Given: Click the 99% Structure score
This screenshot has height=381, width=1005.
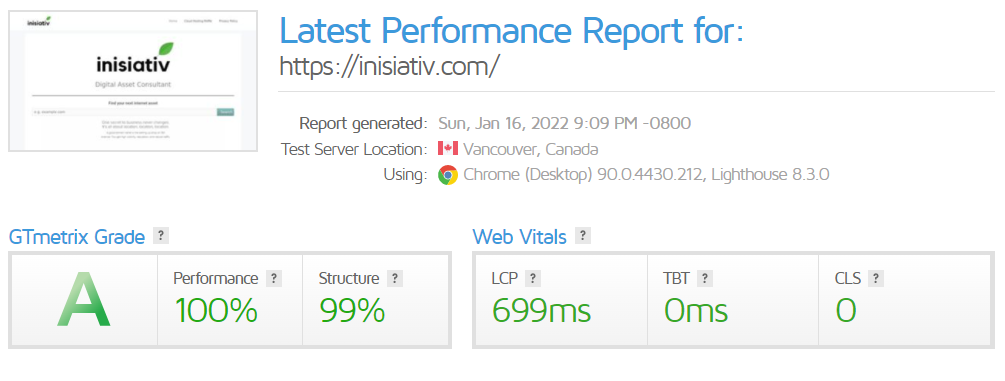Looking at the screenshot, I should coord(353,311).
